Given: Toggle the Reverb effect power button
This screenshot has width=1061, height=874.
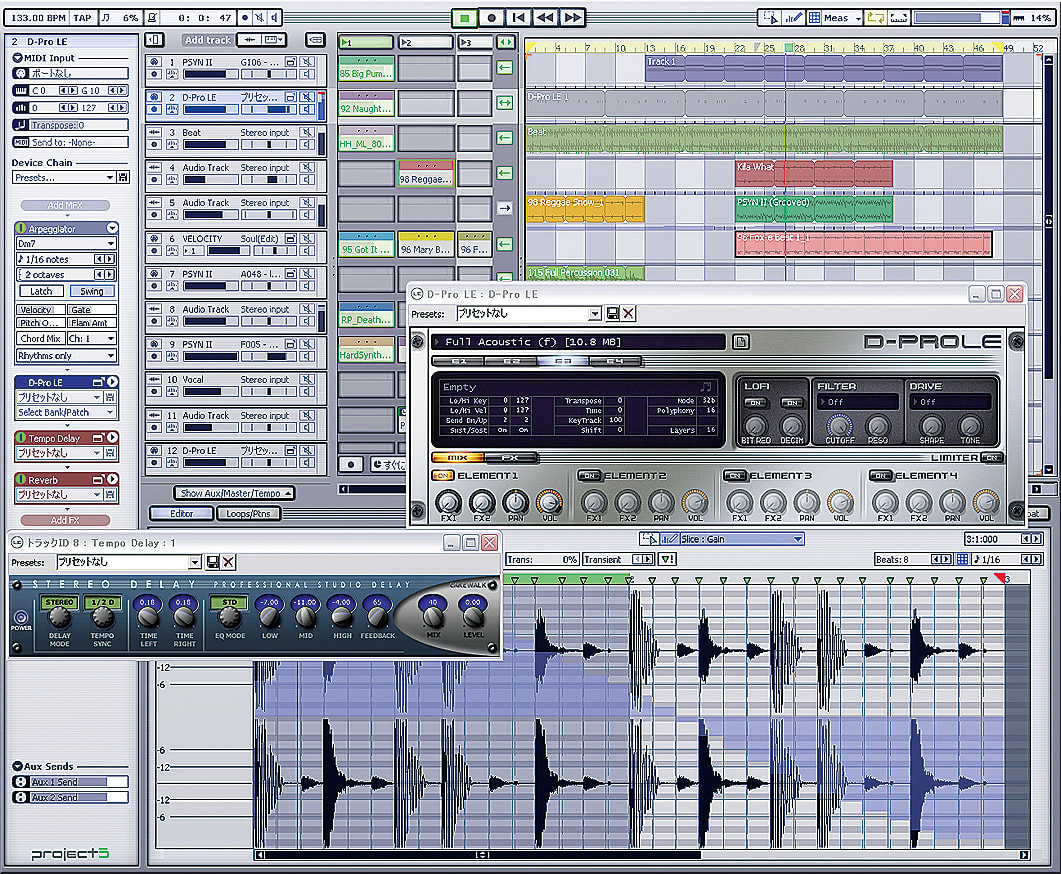Looking at the screenshot, I should click(21, 480).
